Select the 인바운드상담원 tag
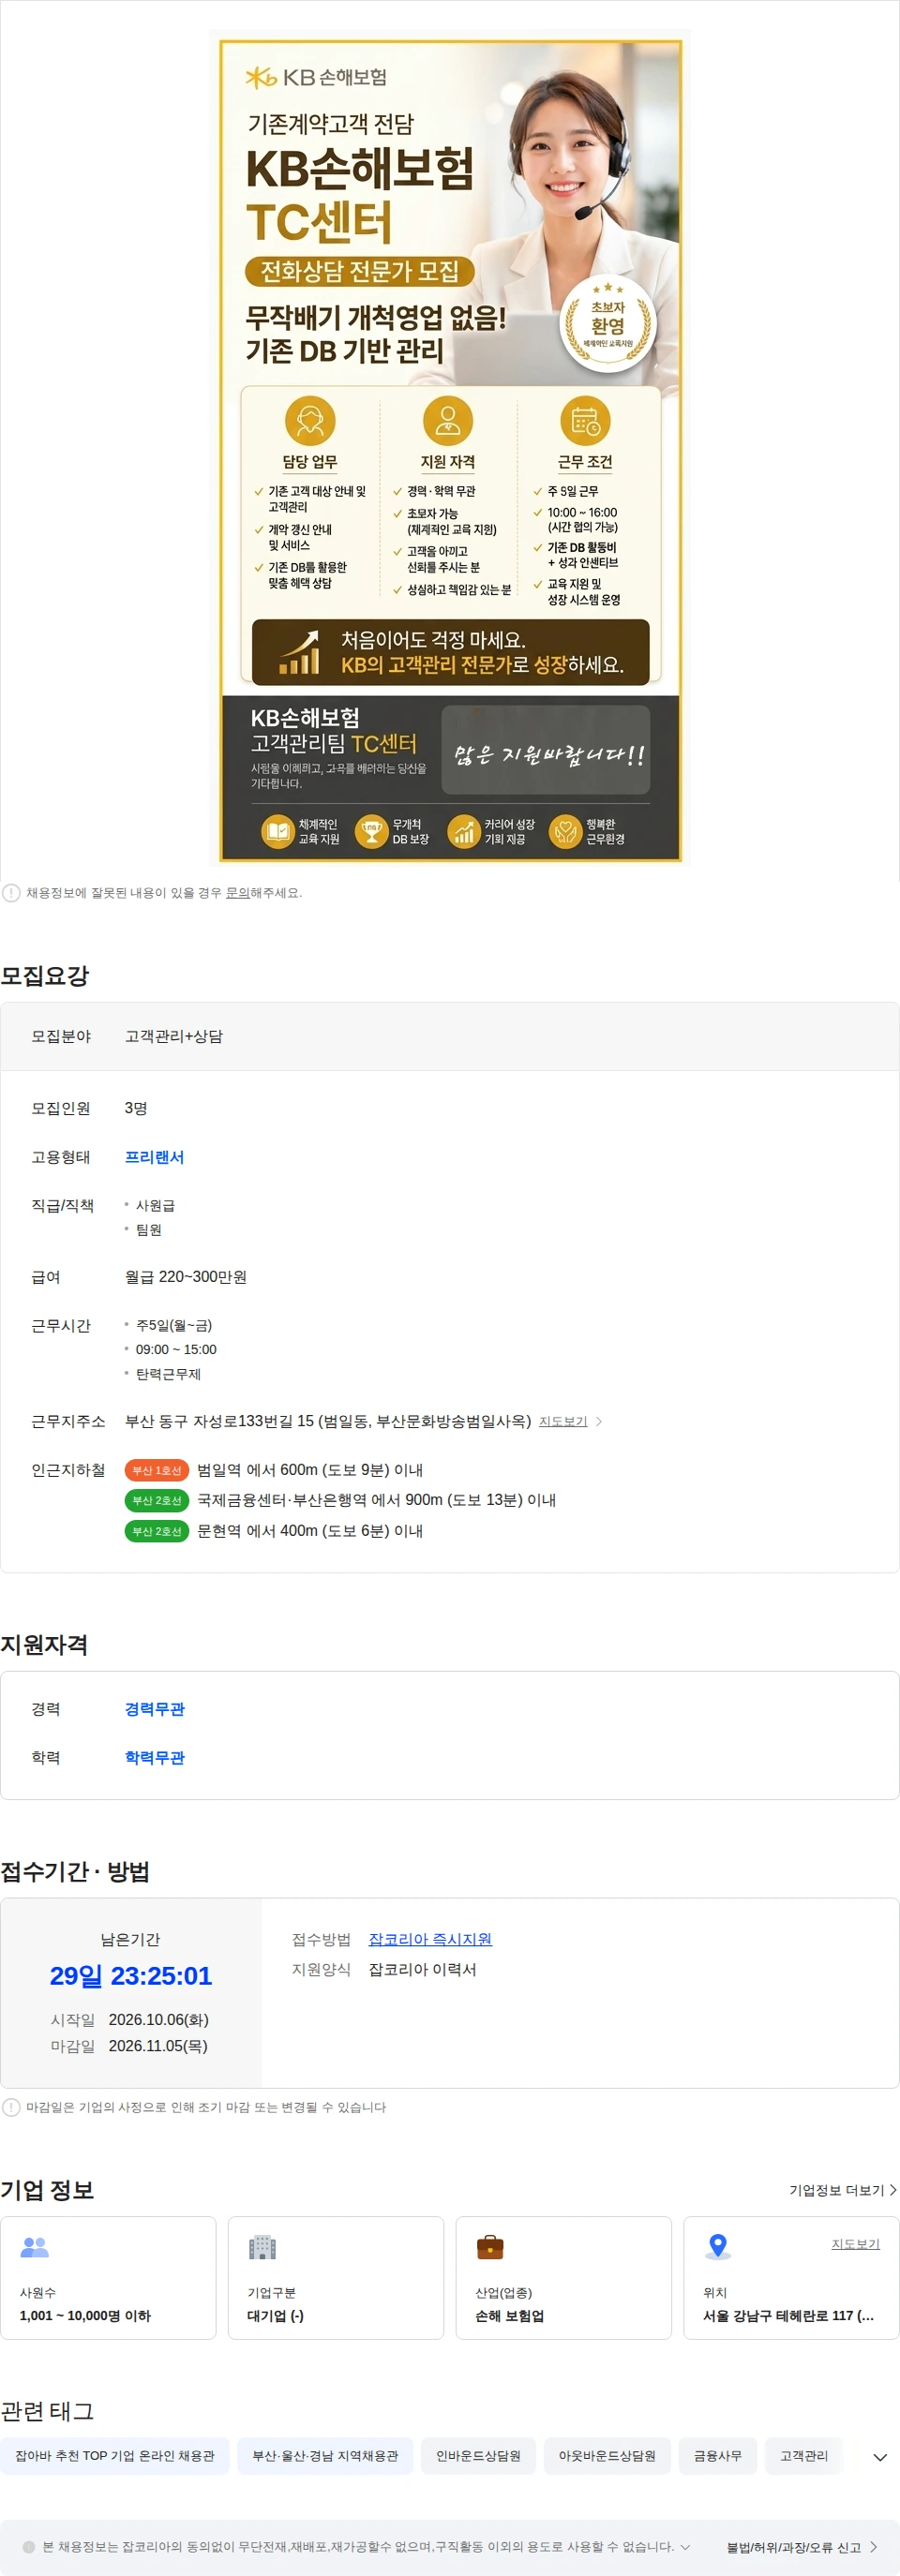This screenshot has width=900, height=2576. coord(478,2456)
